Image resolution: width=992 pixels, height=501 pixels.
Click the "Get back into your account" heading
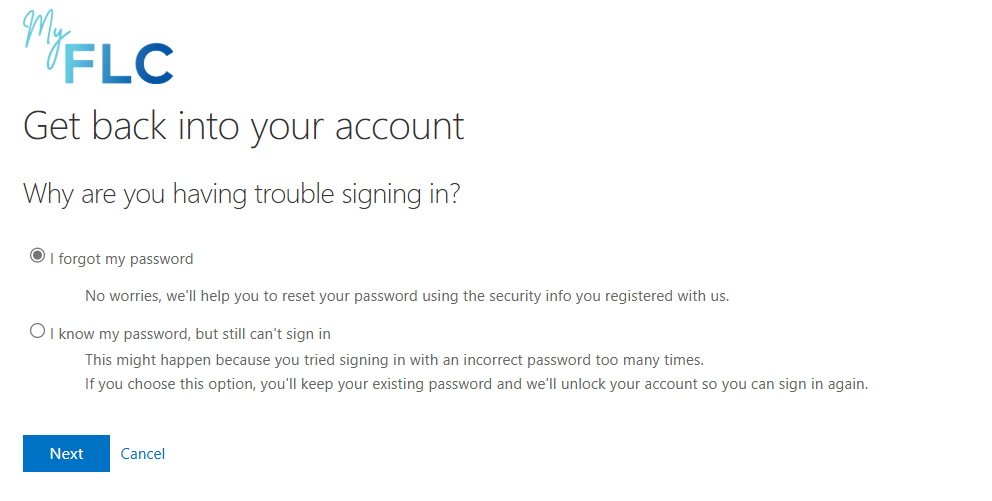(x=243, y=127)
